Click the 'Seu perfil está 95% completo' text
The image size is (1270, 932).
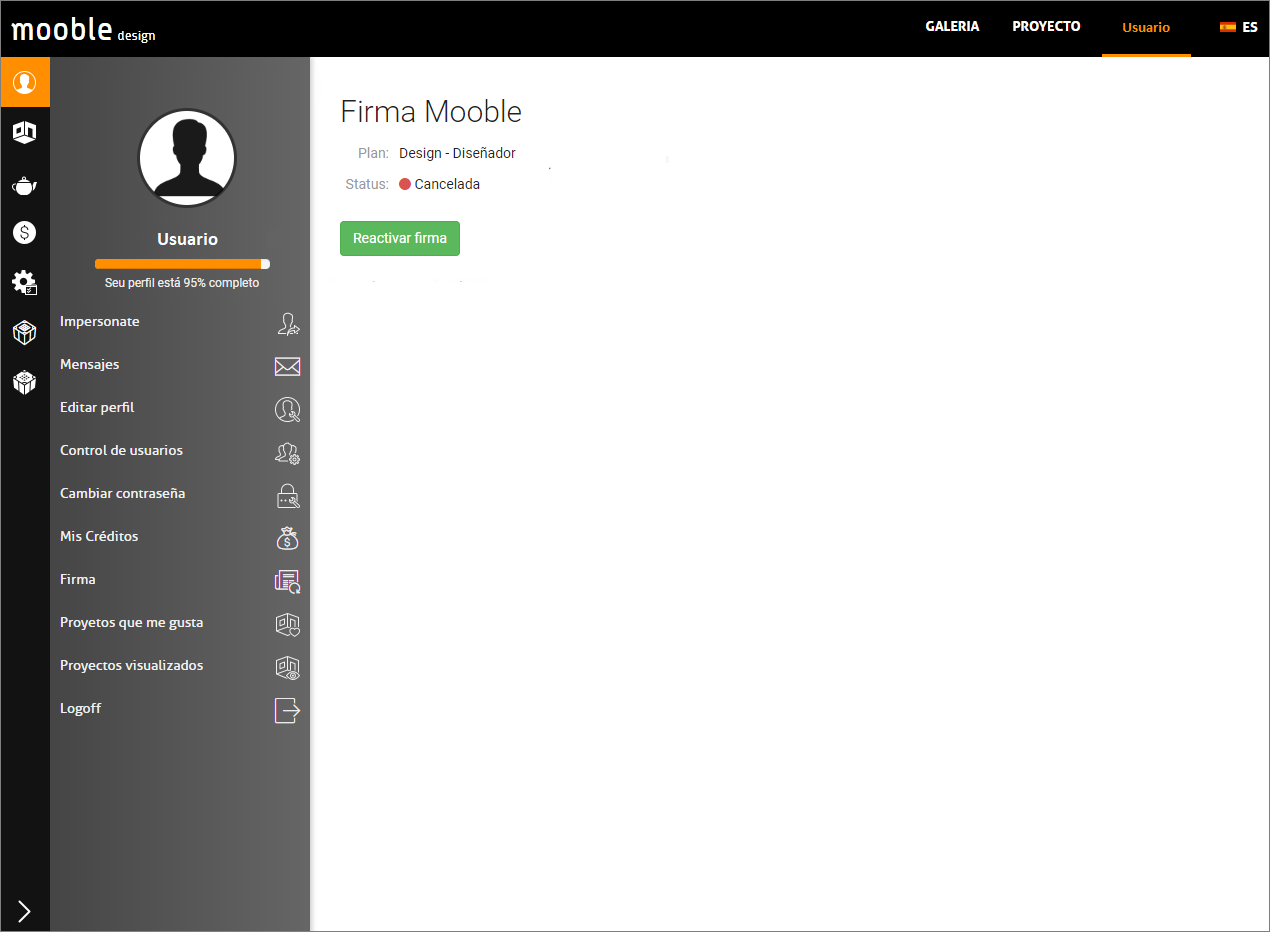pyautogui.click(x=182, y=283)
